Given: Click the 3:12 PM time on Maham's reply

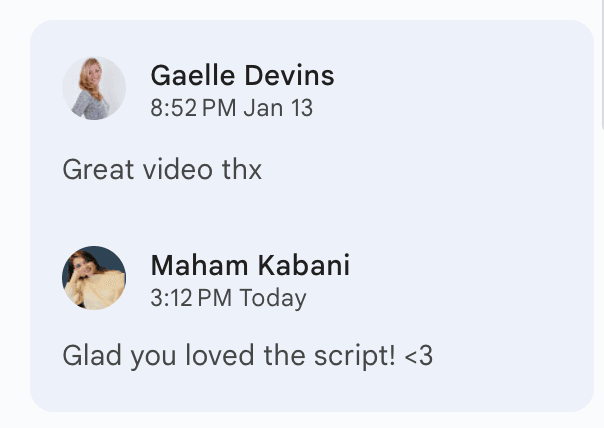Looking at the screenshot, I should pos(192,298).
